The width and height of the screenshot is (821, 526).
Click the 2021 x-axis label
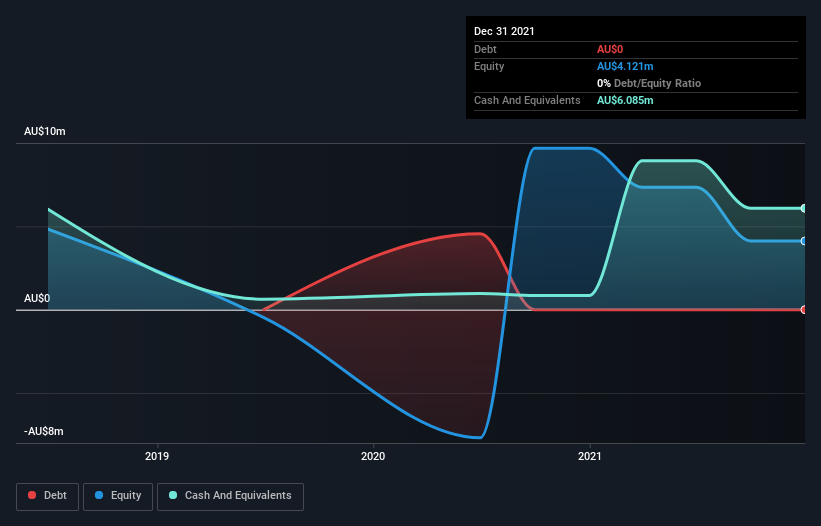coord(590,456)
